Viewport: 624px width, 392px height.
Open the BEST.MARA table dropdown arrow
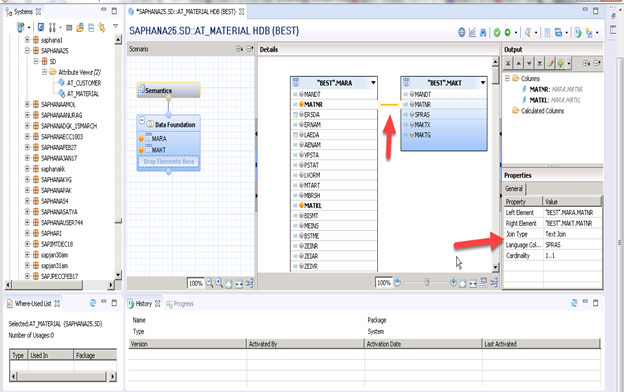tap(373, 83)
